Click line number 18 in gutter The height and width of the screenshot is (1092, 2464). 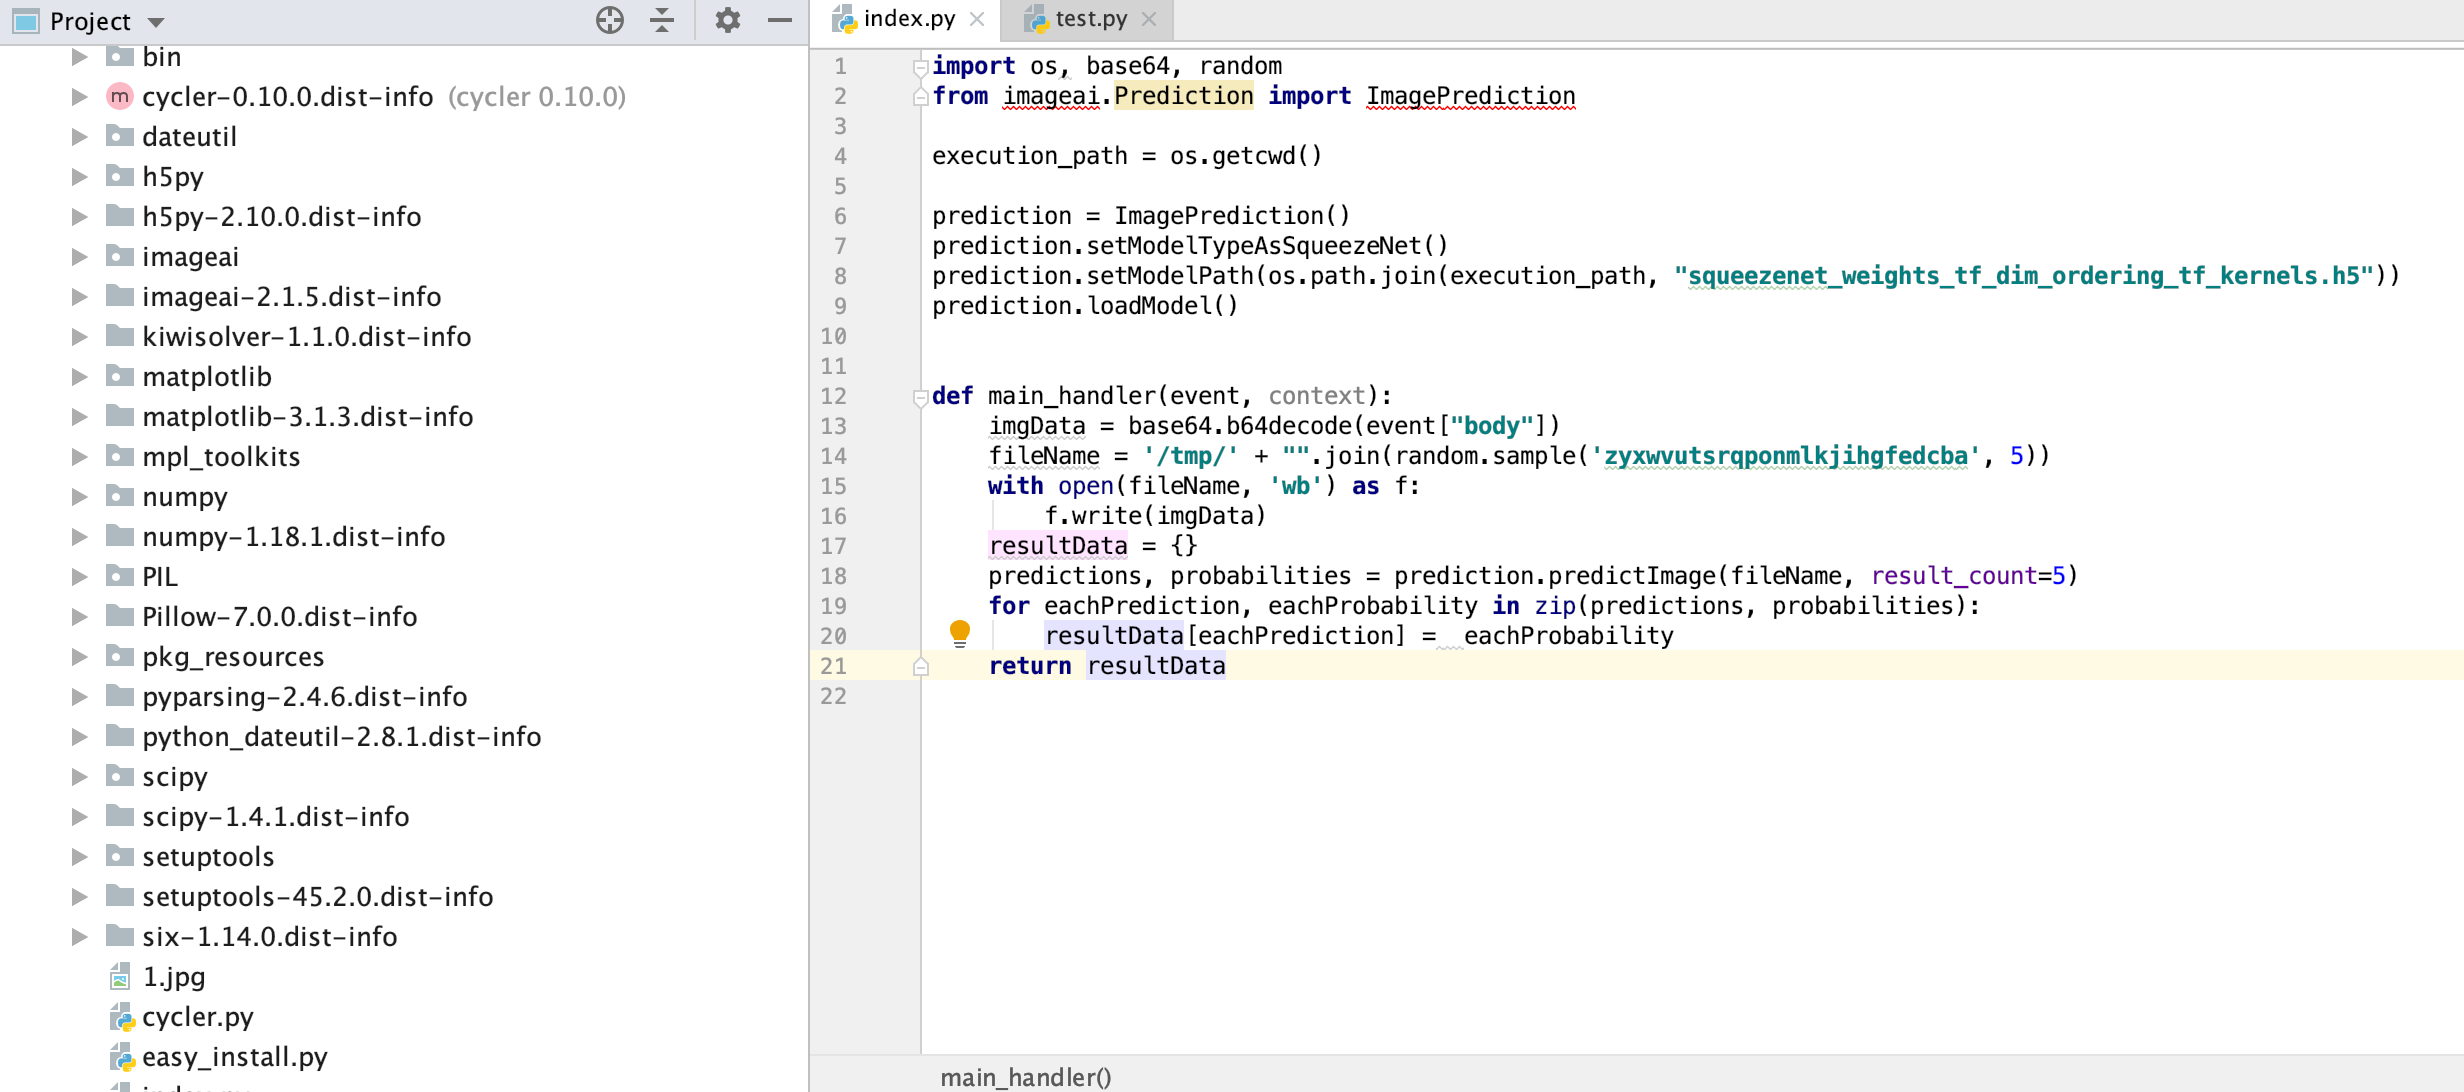(833, 576)
